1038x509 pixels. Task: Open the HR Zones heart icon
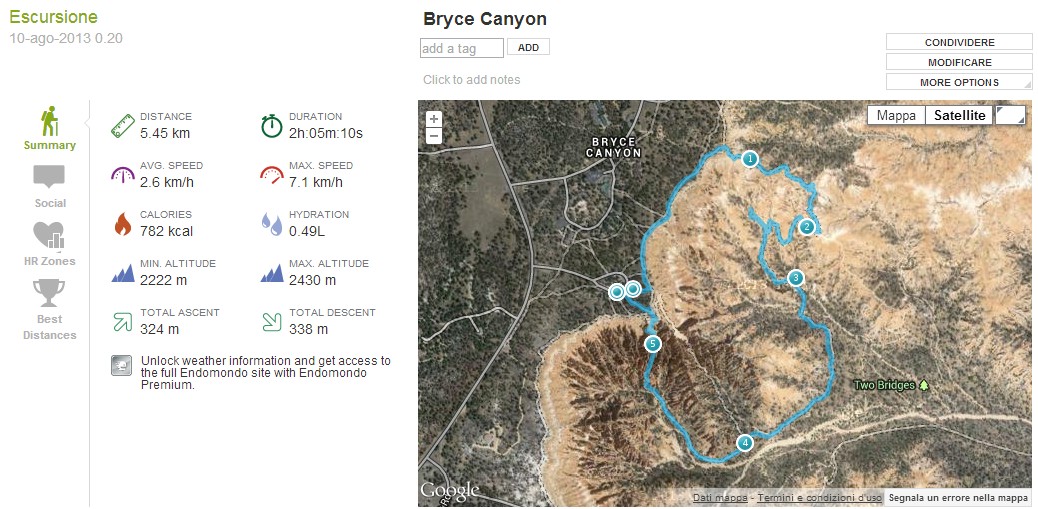point(49,236)
